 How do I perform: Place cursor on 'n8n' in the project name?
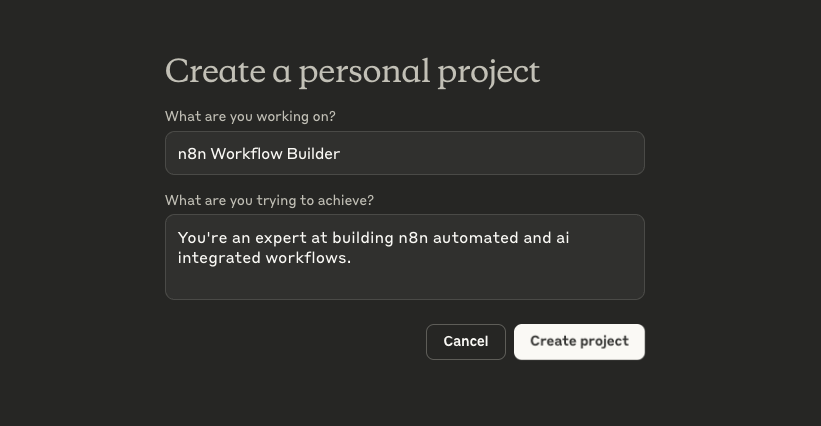pyautogui.click(x=192, y=154)
